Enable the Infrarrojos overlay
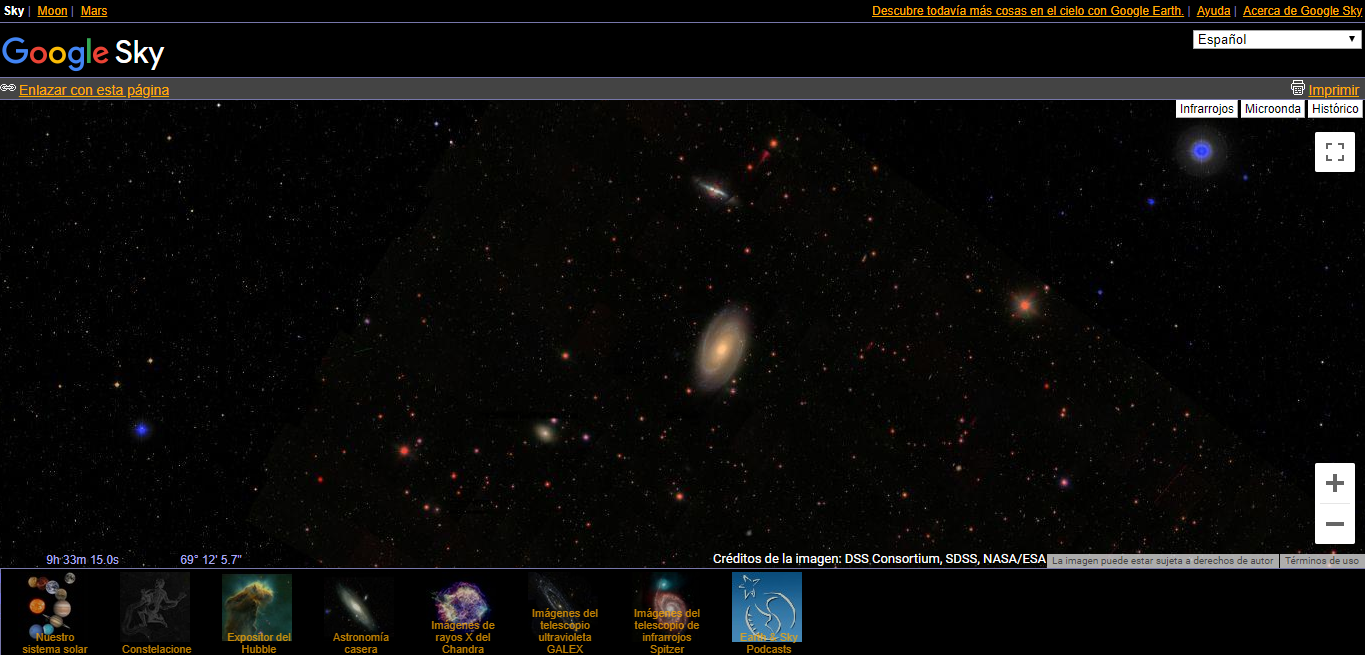 [x=1206, y=109]
